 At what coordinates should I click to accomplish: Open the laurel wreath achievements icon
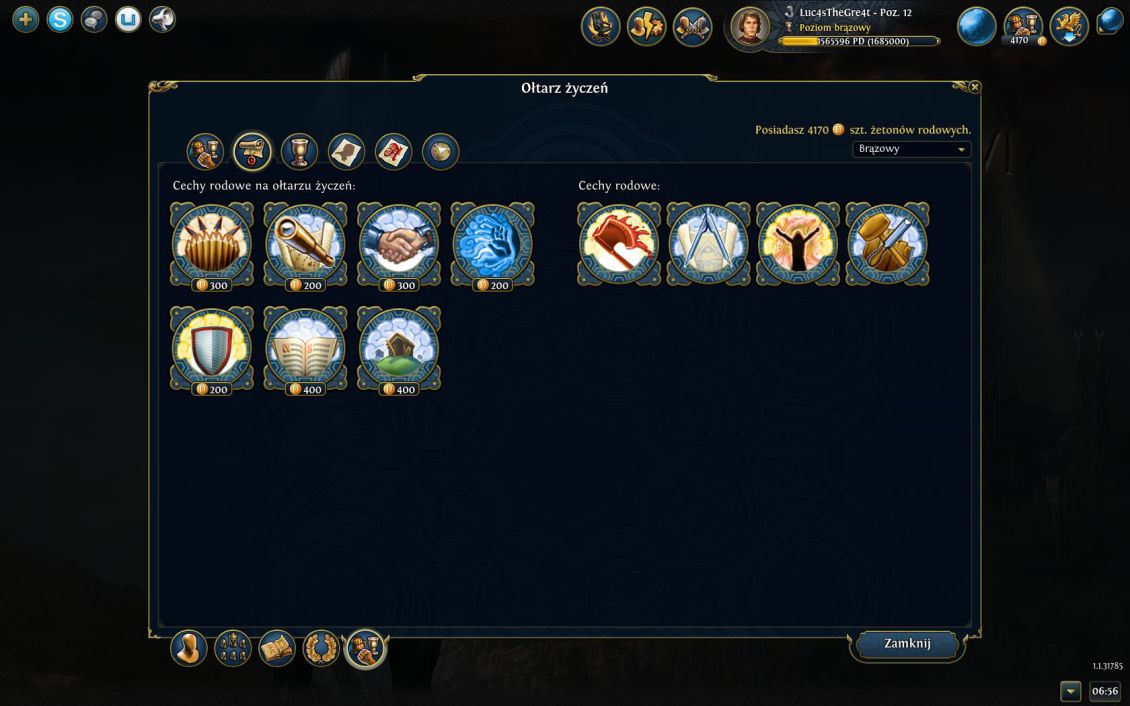click(321, 648)
